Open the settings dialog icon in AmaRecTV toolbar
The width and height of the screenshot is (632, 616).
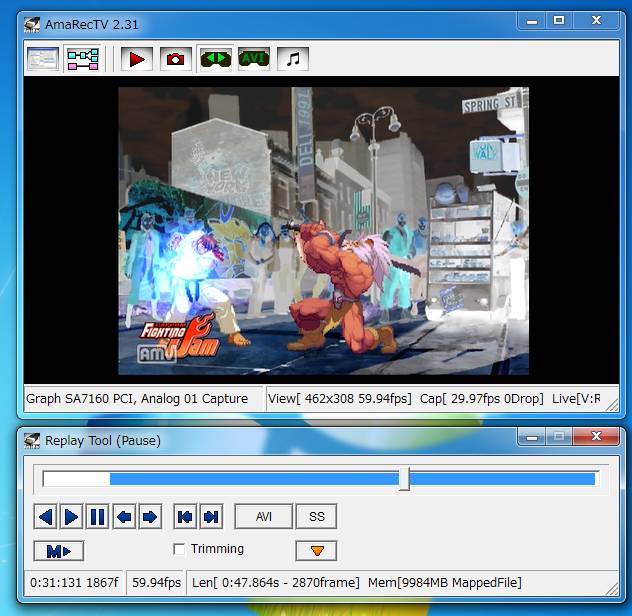(43, 59)
